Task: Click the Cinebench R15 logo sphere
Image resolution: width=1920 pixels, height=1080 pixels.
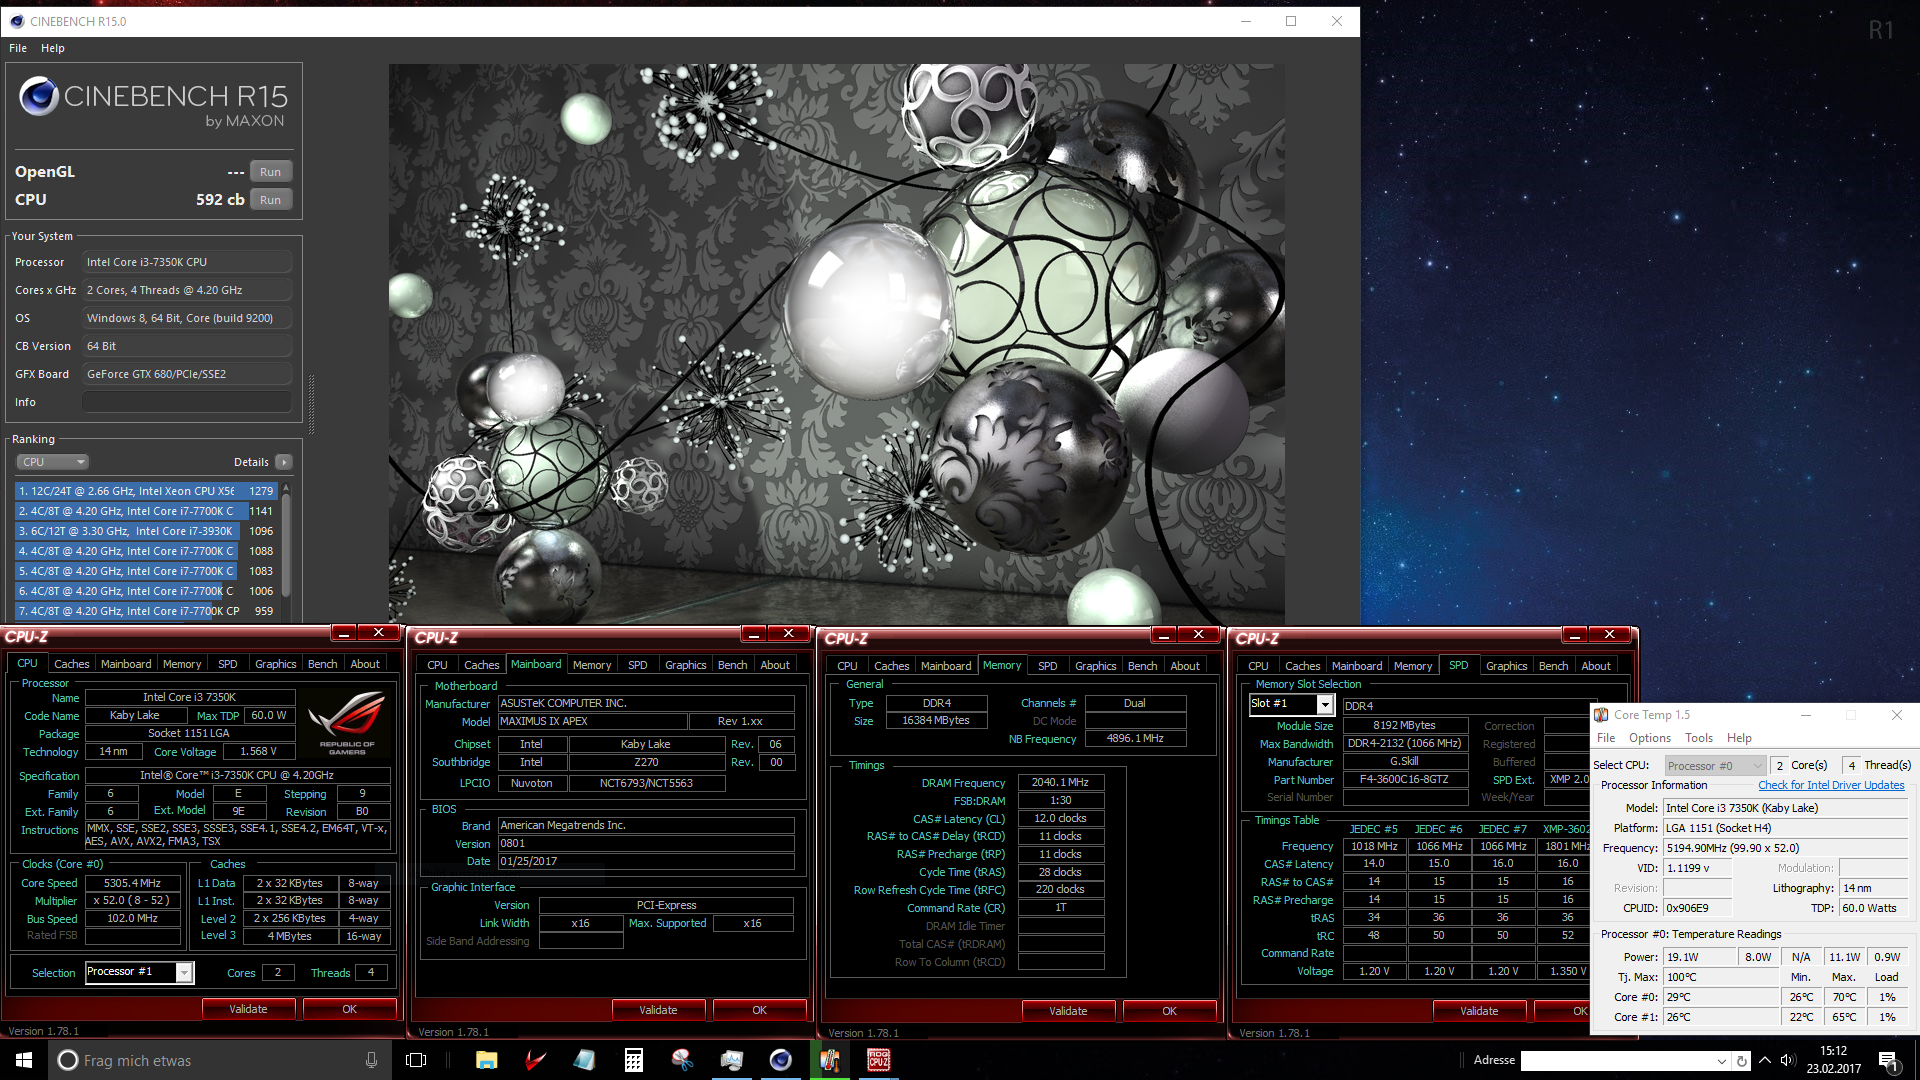Action: 39,97
